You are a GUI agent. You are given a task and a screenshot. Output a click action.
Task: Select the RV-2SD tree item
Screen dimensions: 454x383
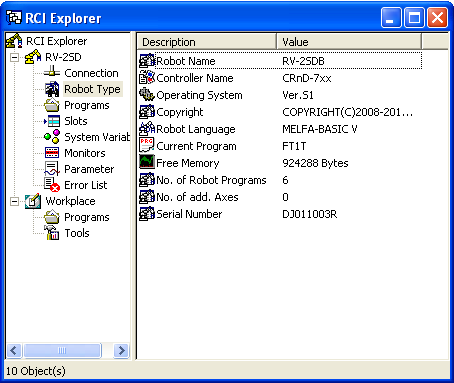(x=63, y=57)
